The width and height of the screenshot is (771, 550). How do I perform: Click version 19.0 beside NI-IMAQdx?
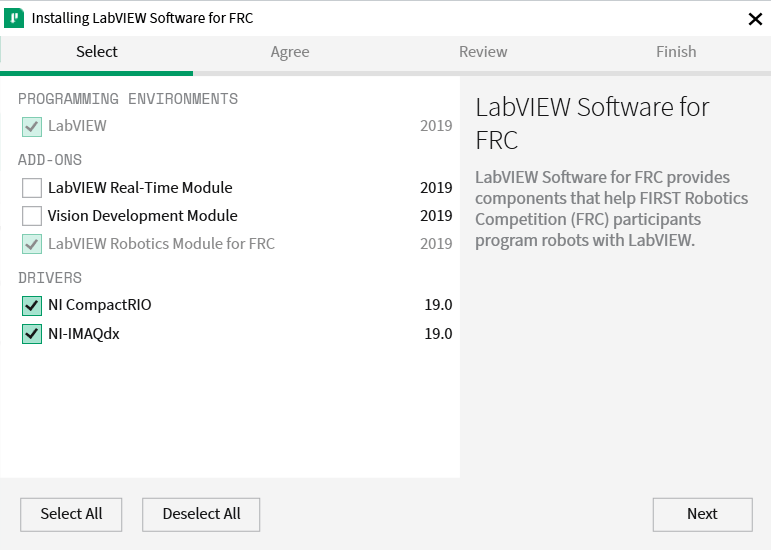pos(438,334)
